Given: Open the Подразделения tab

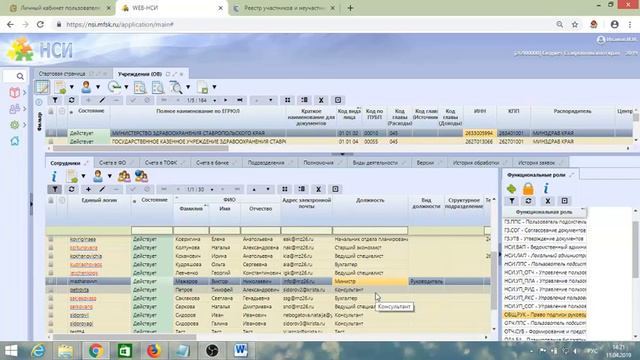Looking at the screenshot, I should [266, 162].
